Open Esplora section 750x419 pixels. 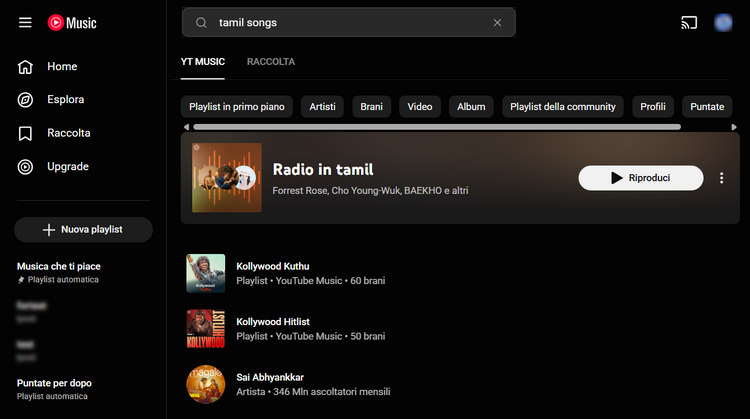66,99
